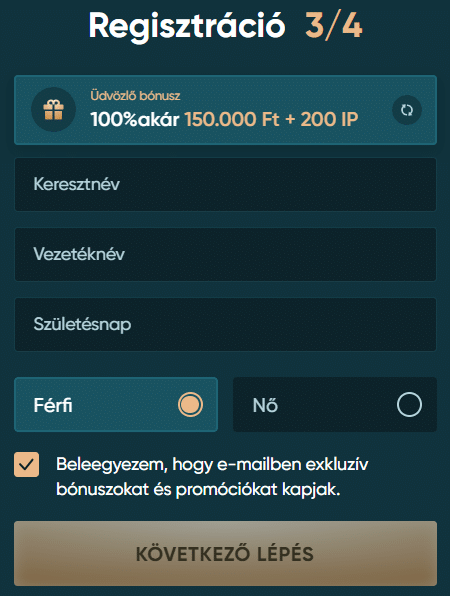Viewport: 450px width, 596px height.
Task: Choose the Férfi gender option label
Action: click(x=53, y=405)
